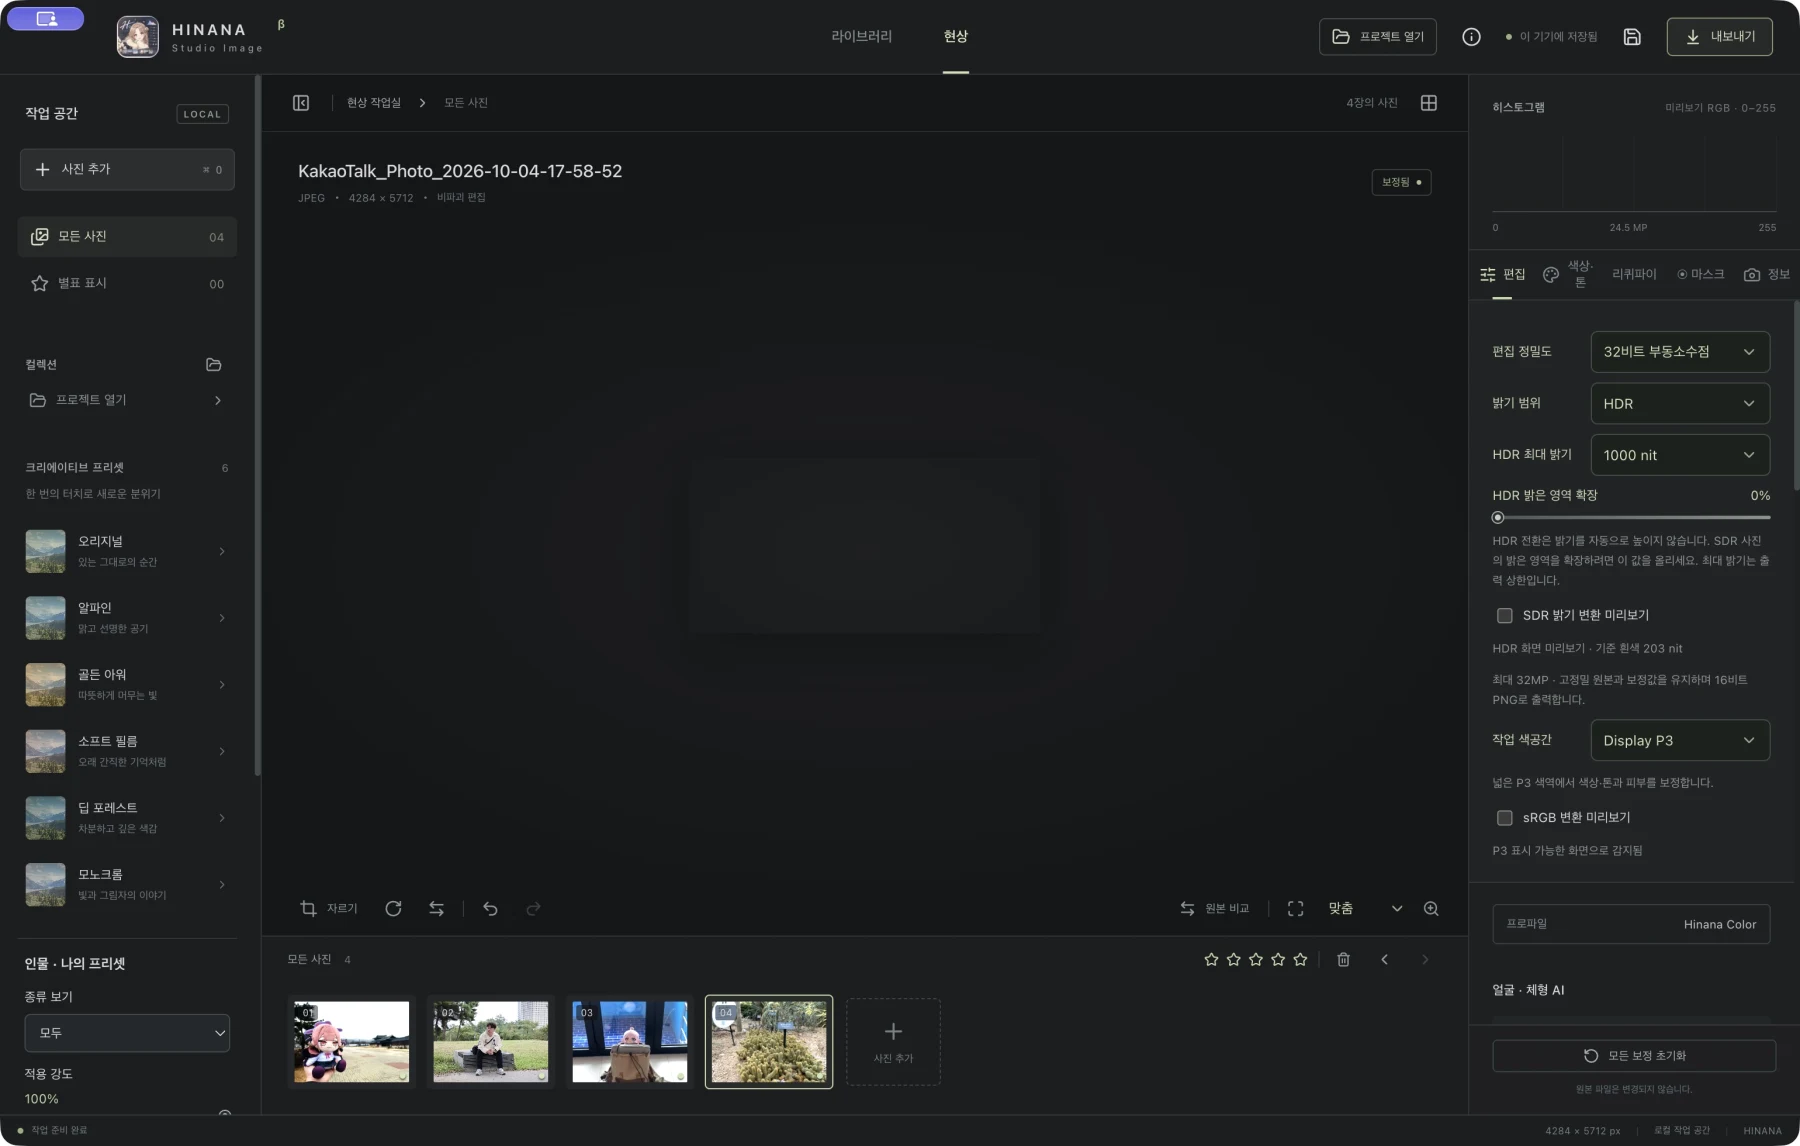This screenshot has width=1800, height=1146.
Task: Open the Info tab
Action: tap(1767, 274)
